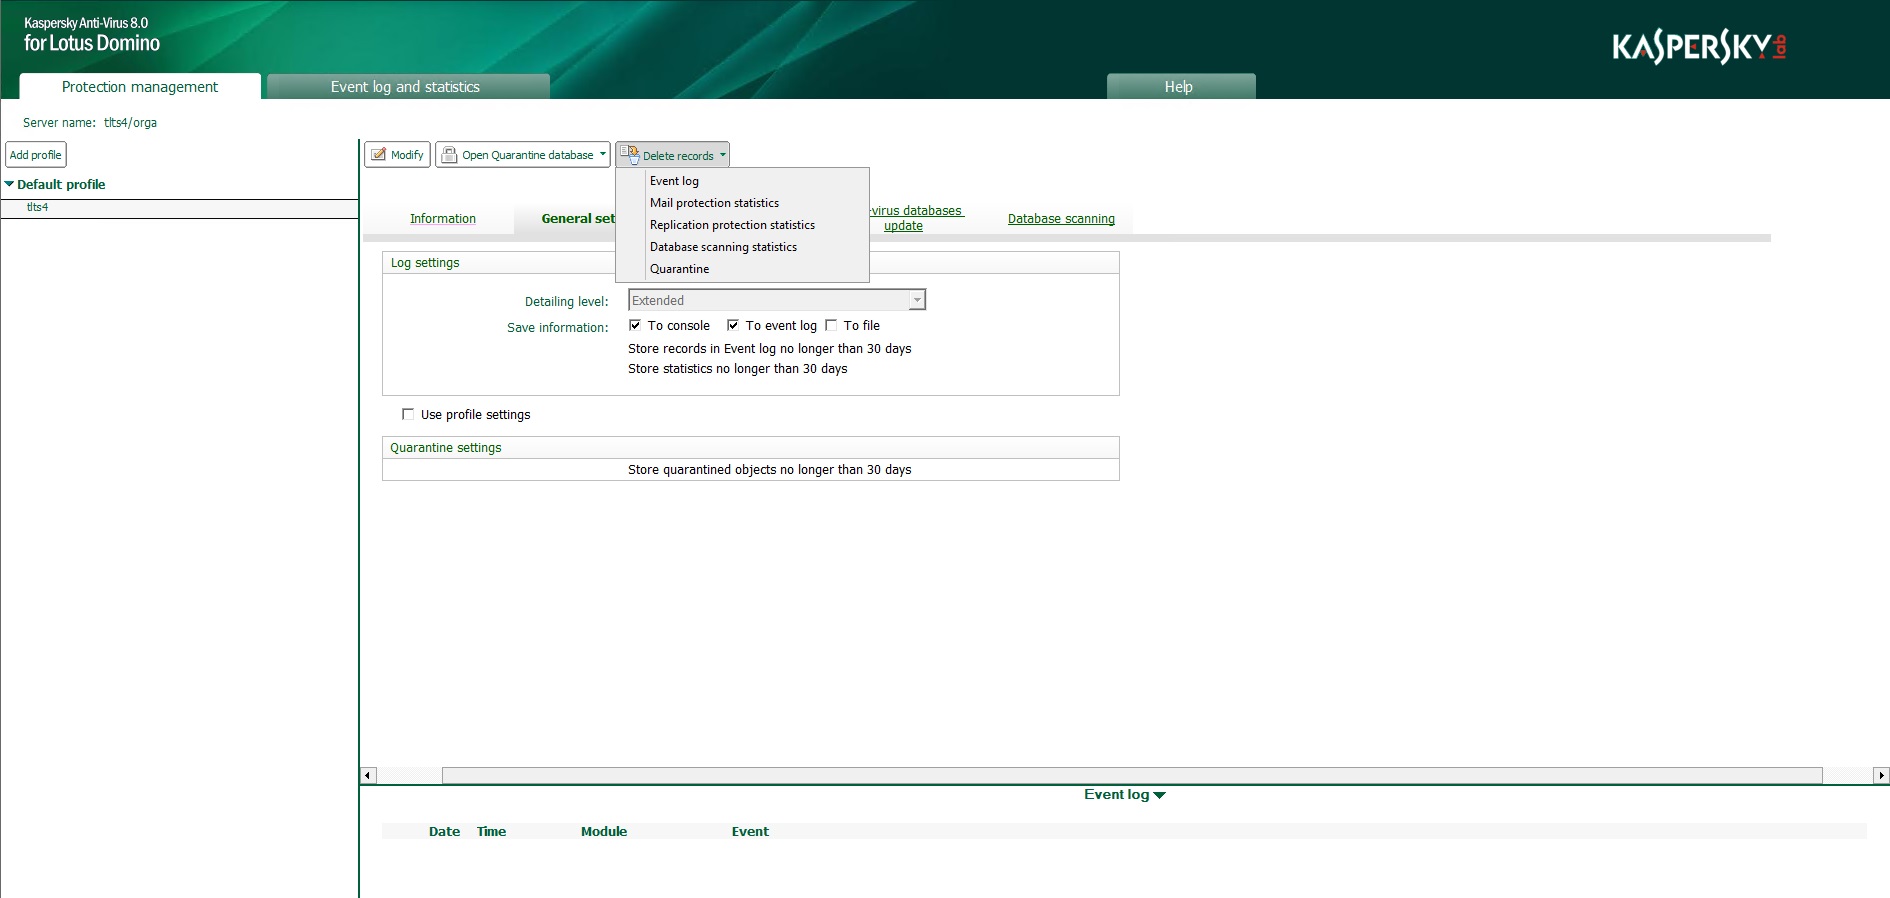Click the right scroll arrow of horizontal scrollbar

click(x=1881, y=775)
